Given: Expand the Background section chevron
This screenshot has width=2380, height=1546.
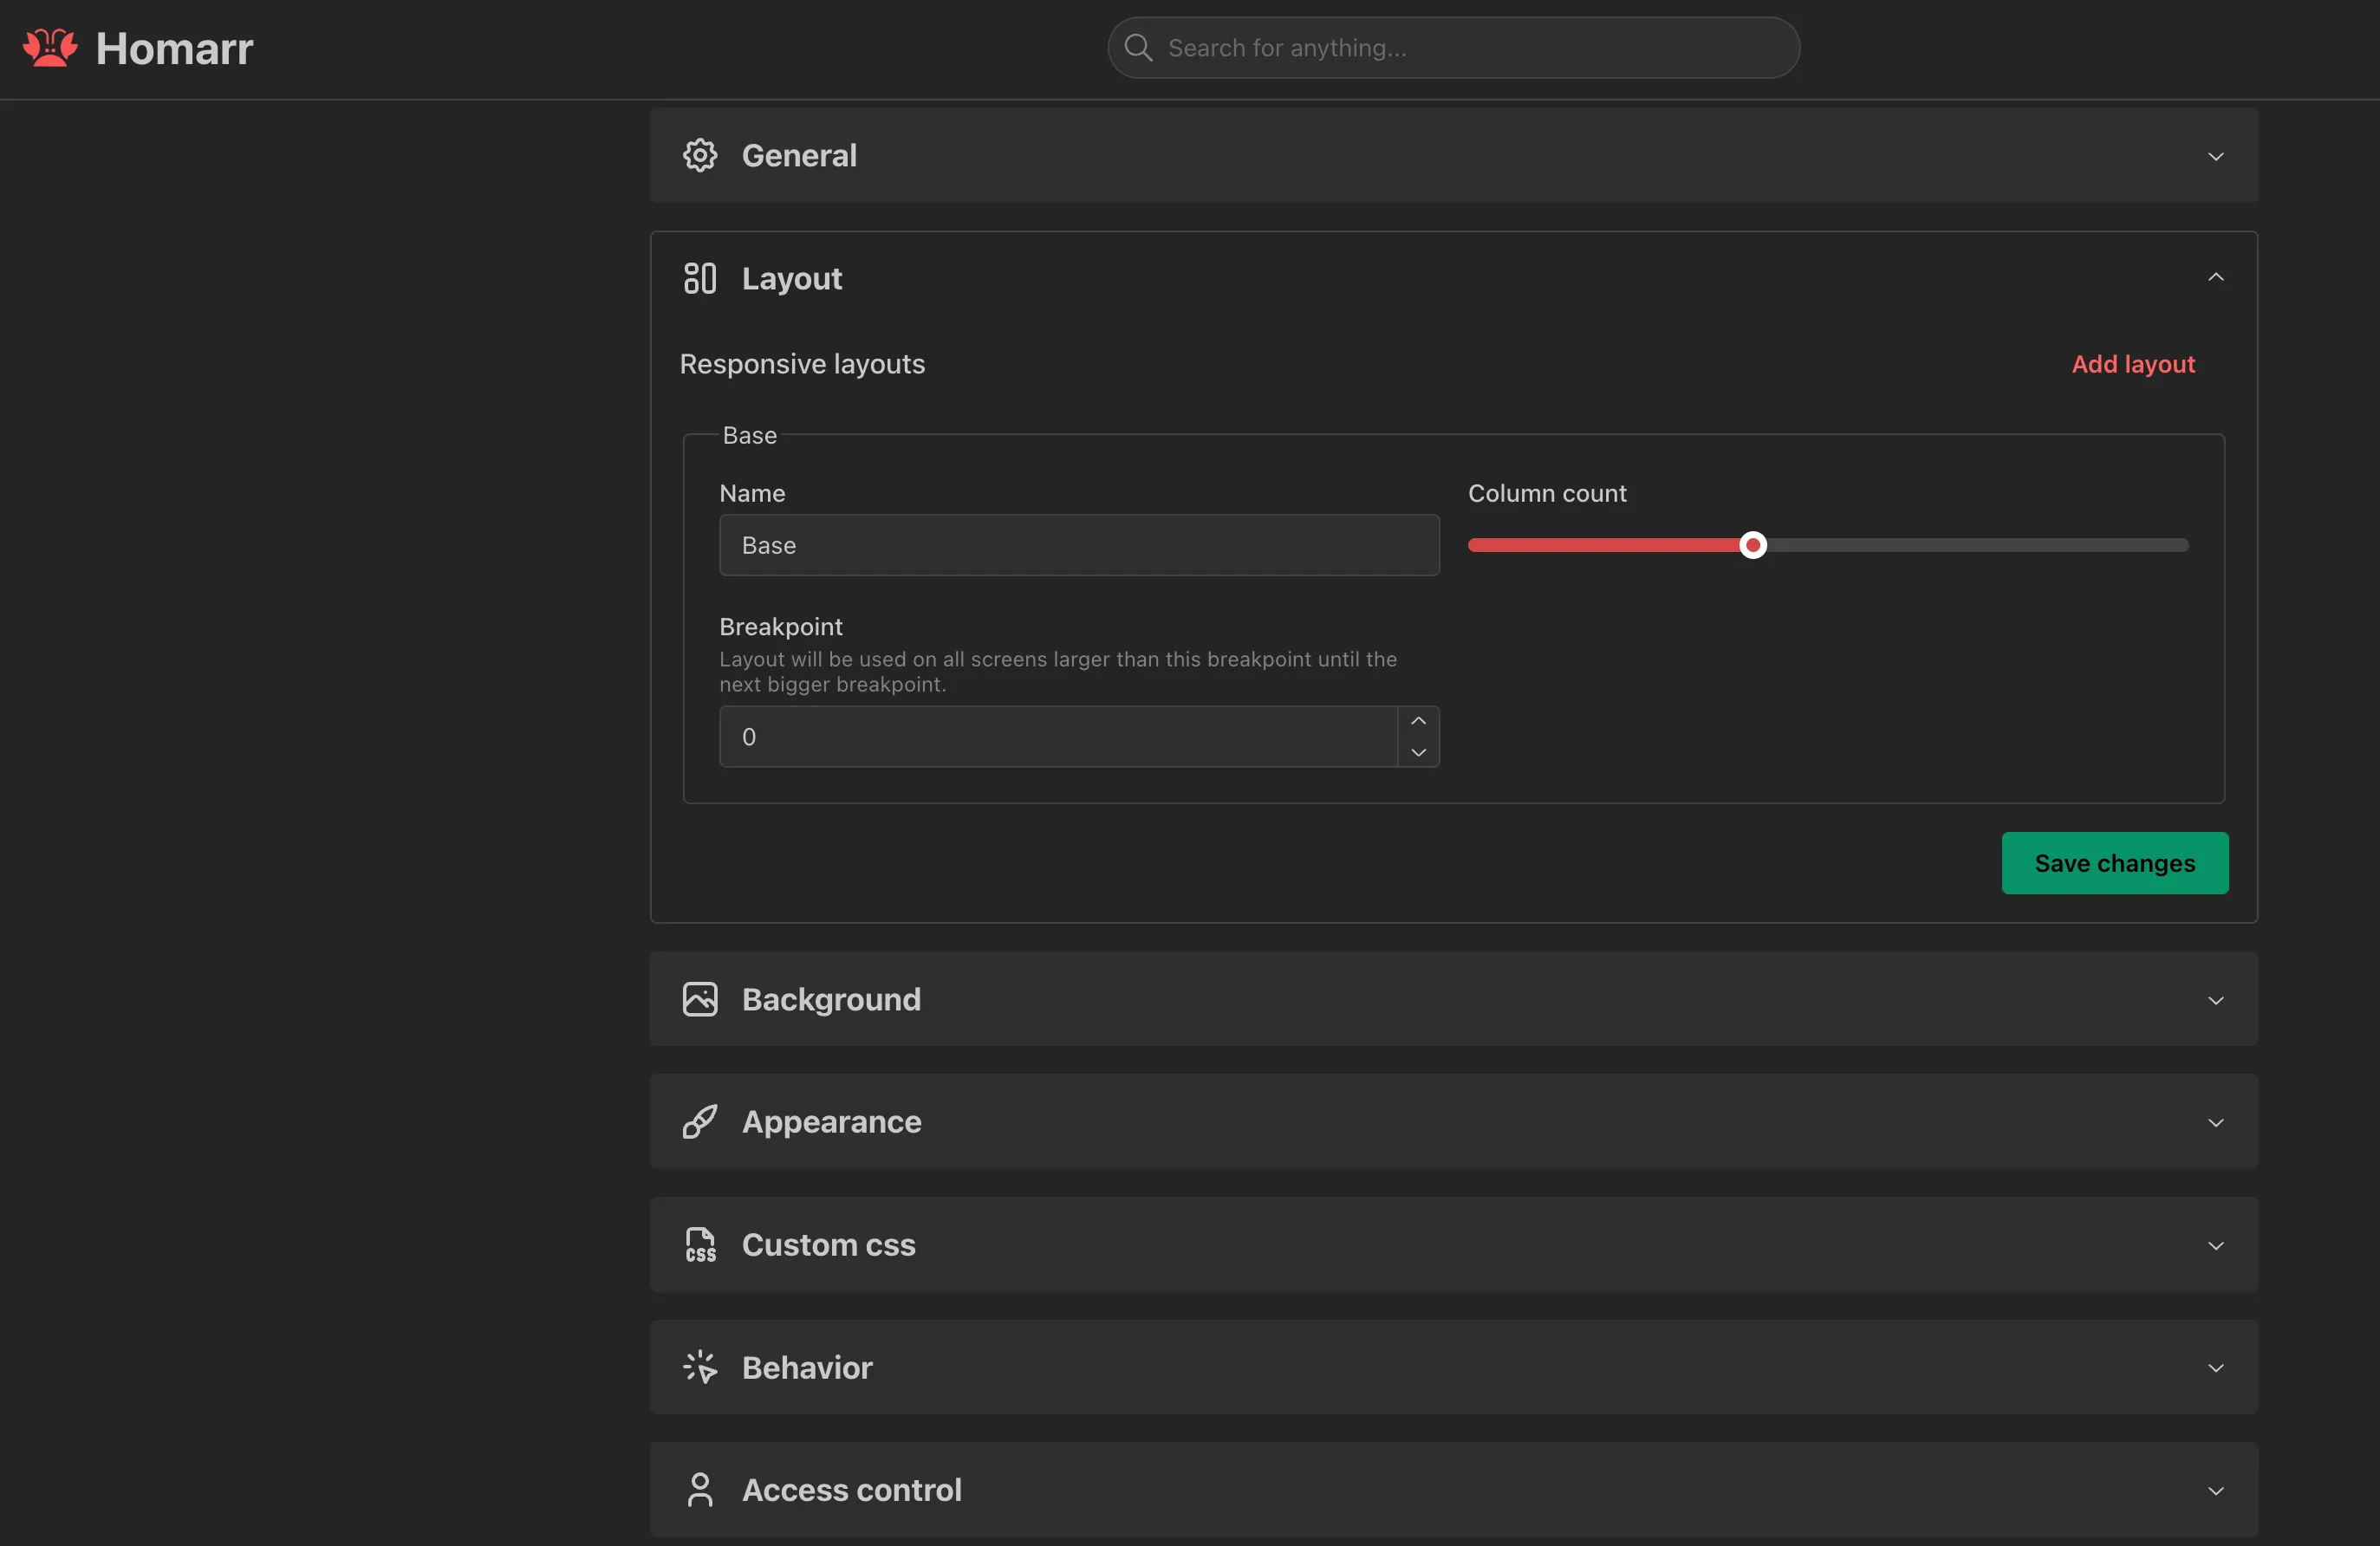Looking at the screenshot, I should pos(2216,1000).
